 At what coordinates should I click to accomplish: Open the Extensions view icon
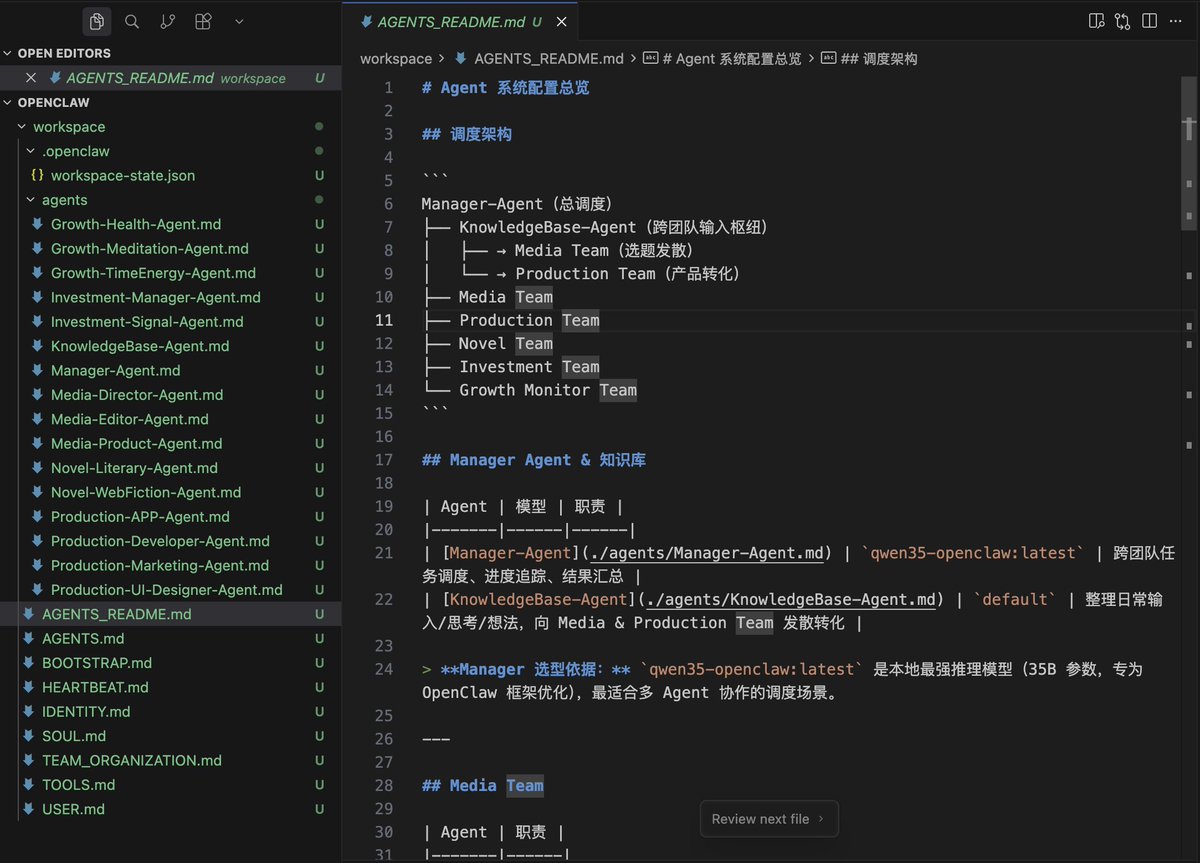click(203, 21)
